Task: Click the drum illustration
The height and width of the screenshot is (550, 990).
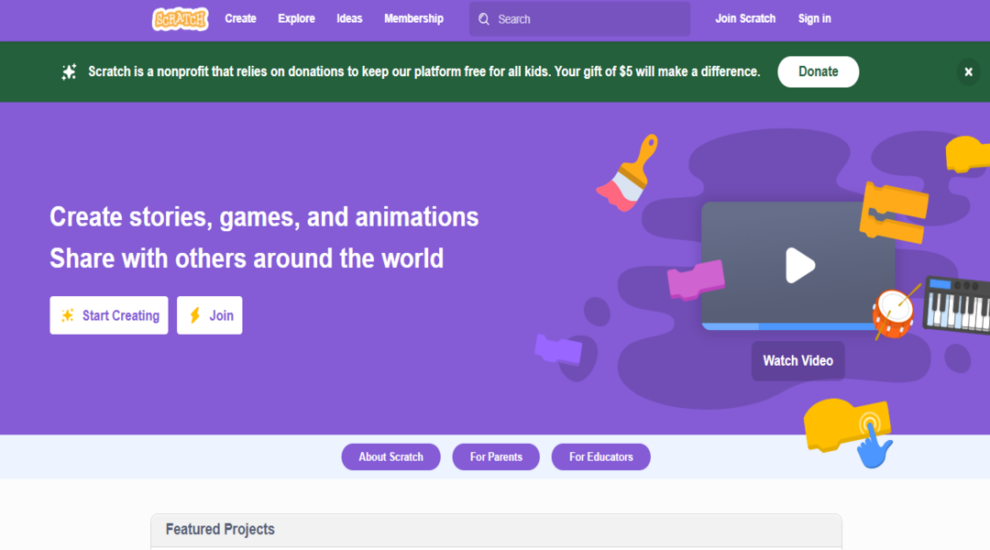Action: 893,313
